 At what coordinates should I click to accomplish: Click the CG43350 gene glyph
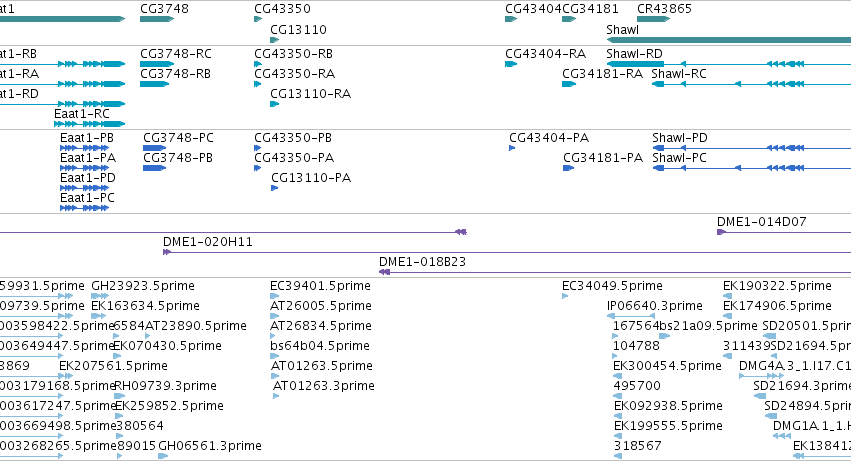click(x=258, y=19)
